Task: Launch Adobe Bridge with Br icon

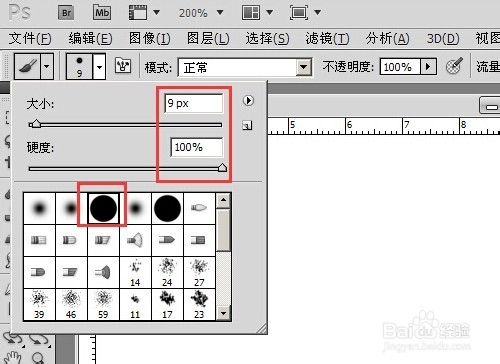Action: [66, 13]
